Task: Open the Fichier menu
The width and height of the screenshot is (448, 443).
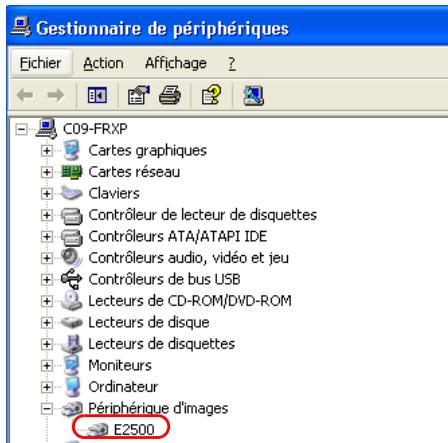Action: [x=40, y=63]
